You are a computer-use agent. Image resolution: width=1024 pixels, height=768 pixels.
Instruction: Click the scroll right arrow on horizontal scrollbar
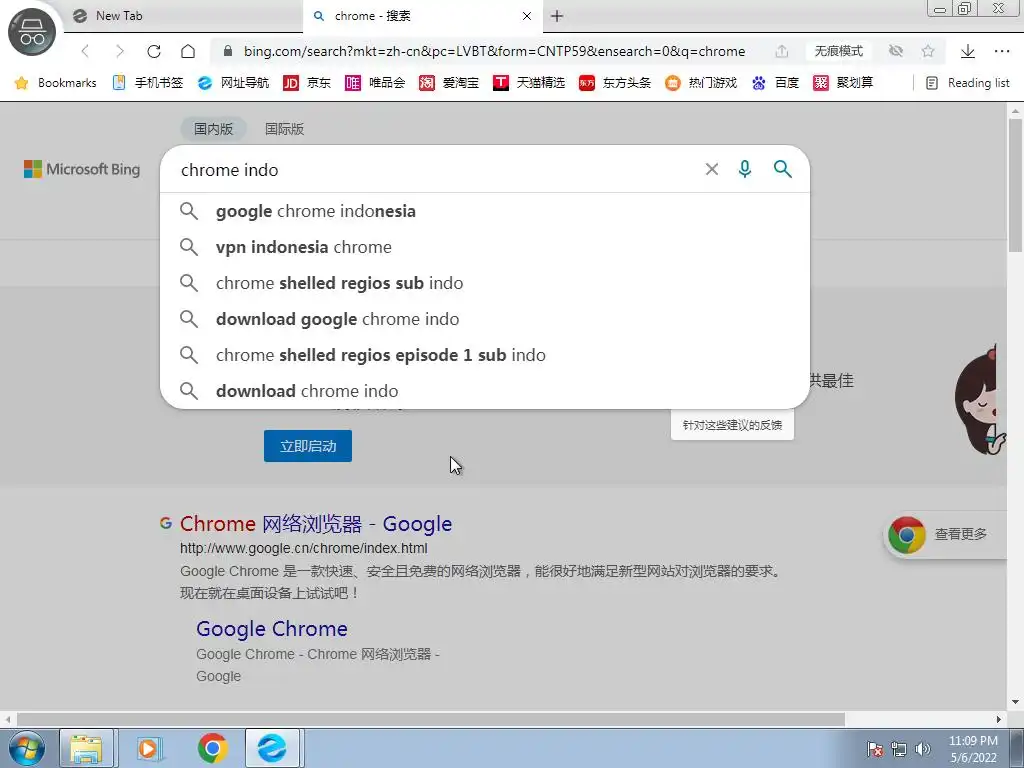point(999,719)
